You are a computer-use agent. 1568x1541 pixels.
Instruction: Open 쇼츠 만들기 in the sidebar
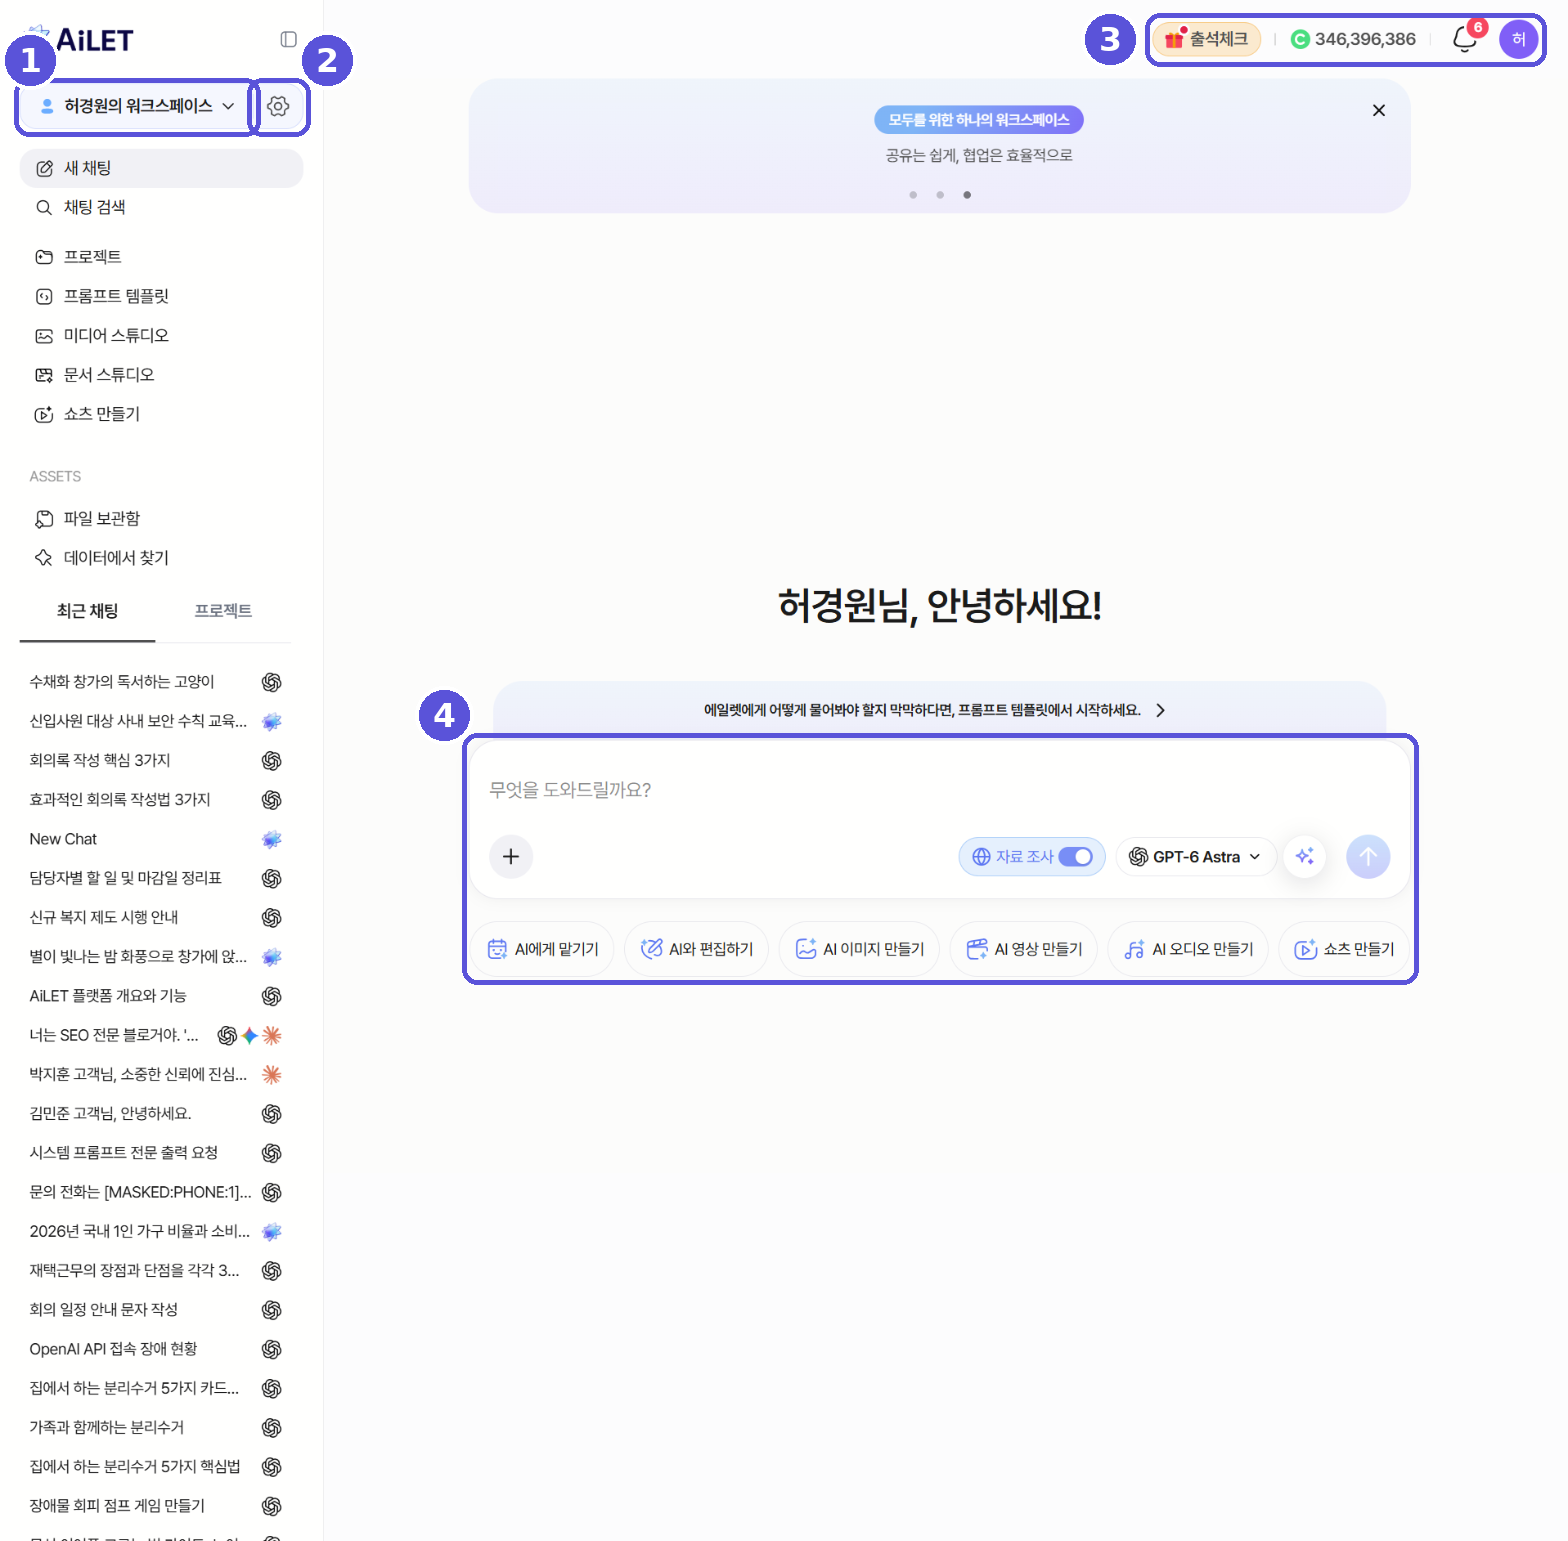tap(161, 414)
